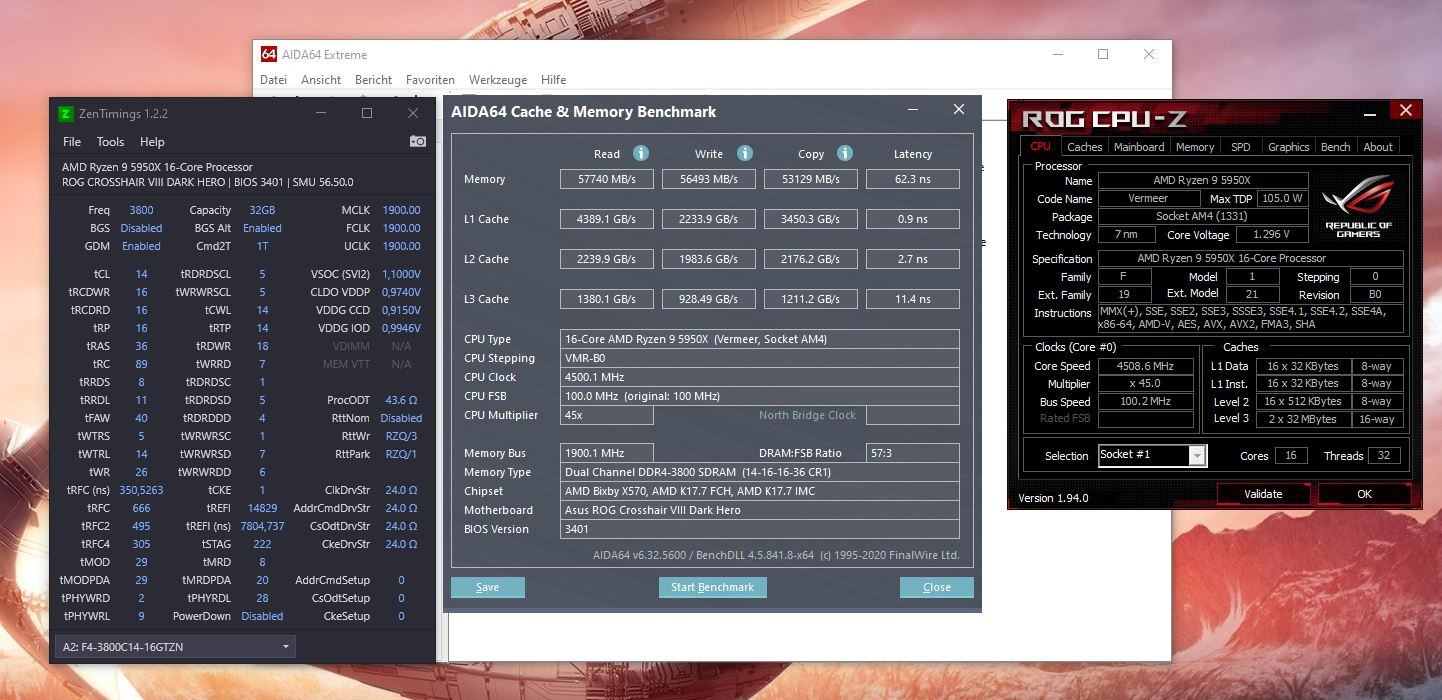1442x700 pixels.
Task: Click the Motherboard field Asus ROG Crosshair VIII
Action: [760, 510]
